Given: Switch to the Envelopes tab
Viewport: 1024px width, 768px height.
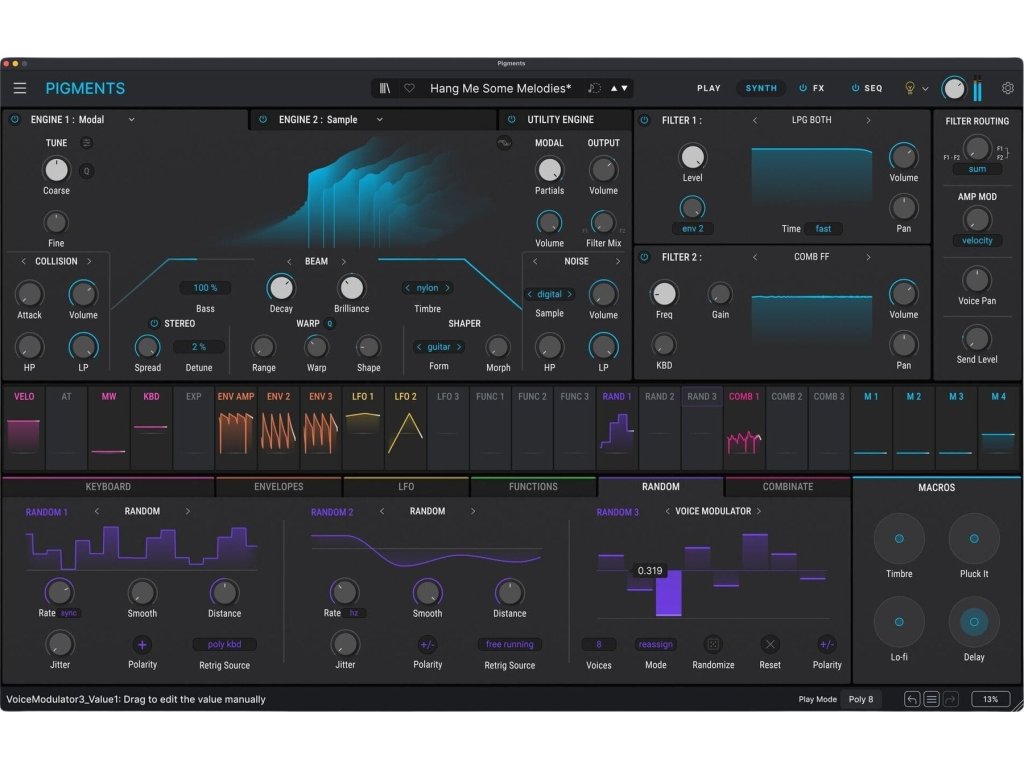Looking at the screenshot, I should (278, 487).
